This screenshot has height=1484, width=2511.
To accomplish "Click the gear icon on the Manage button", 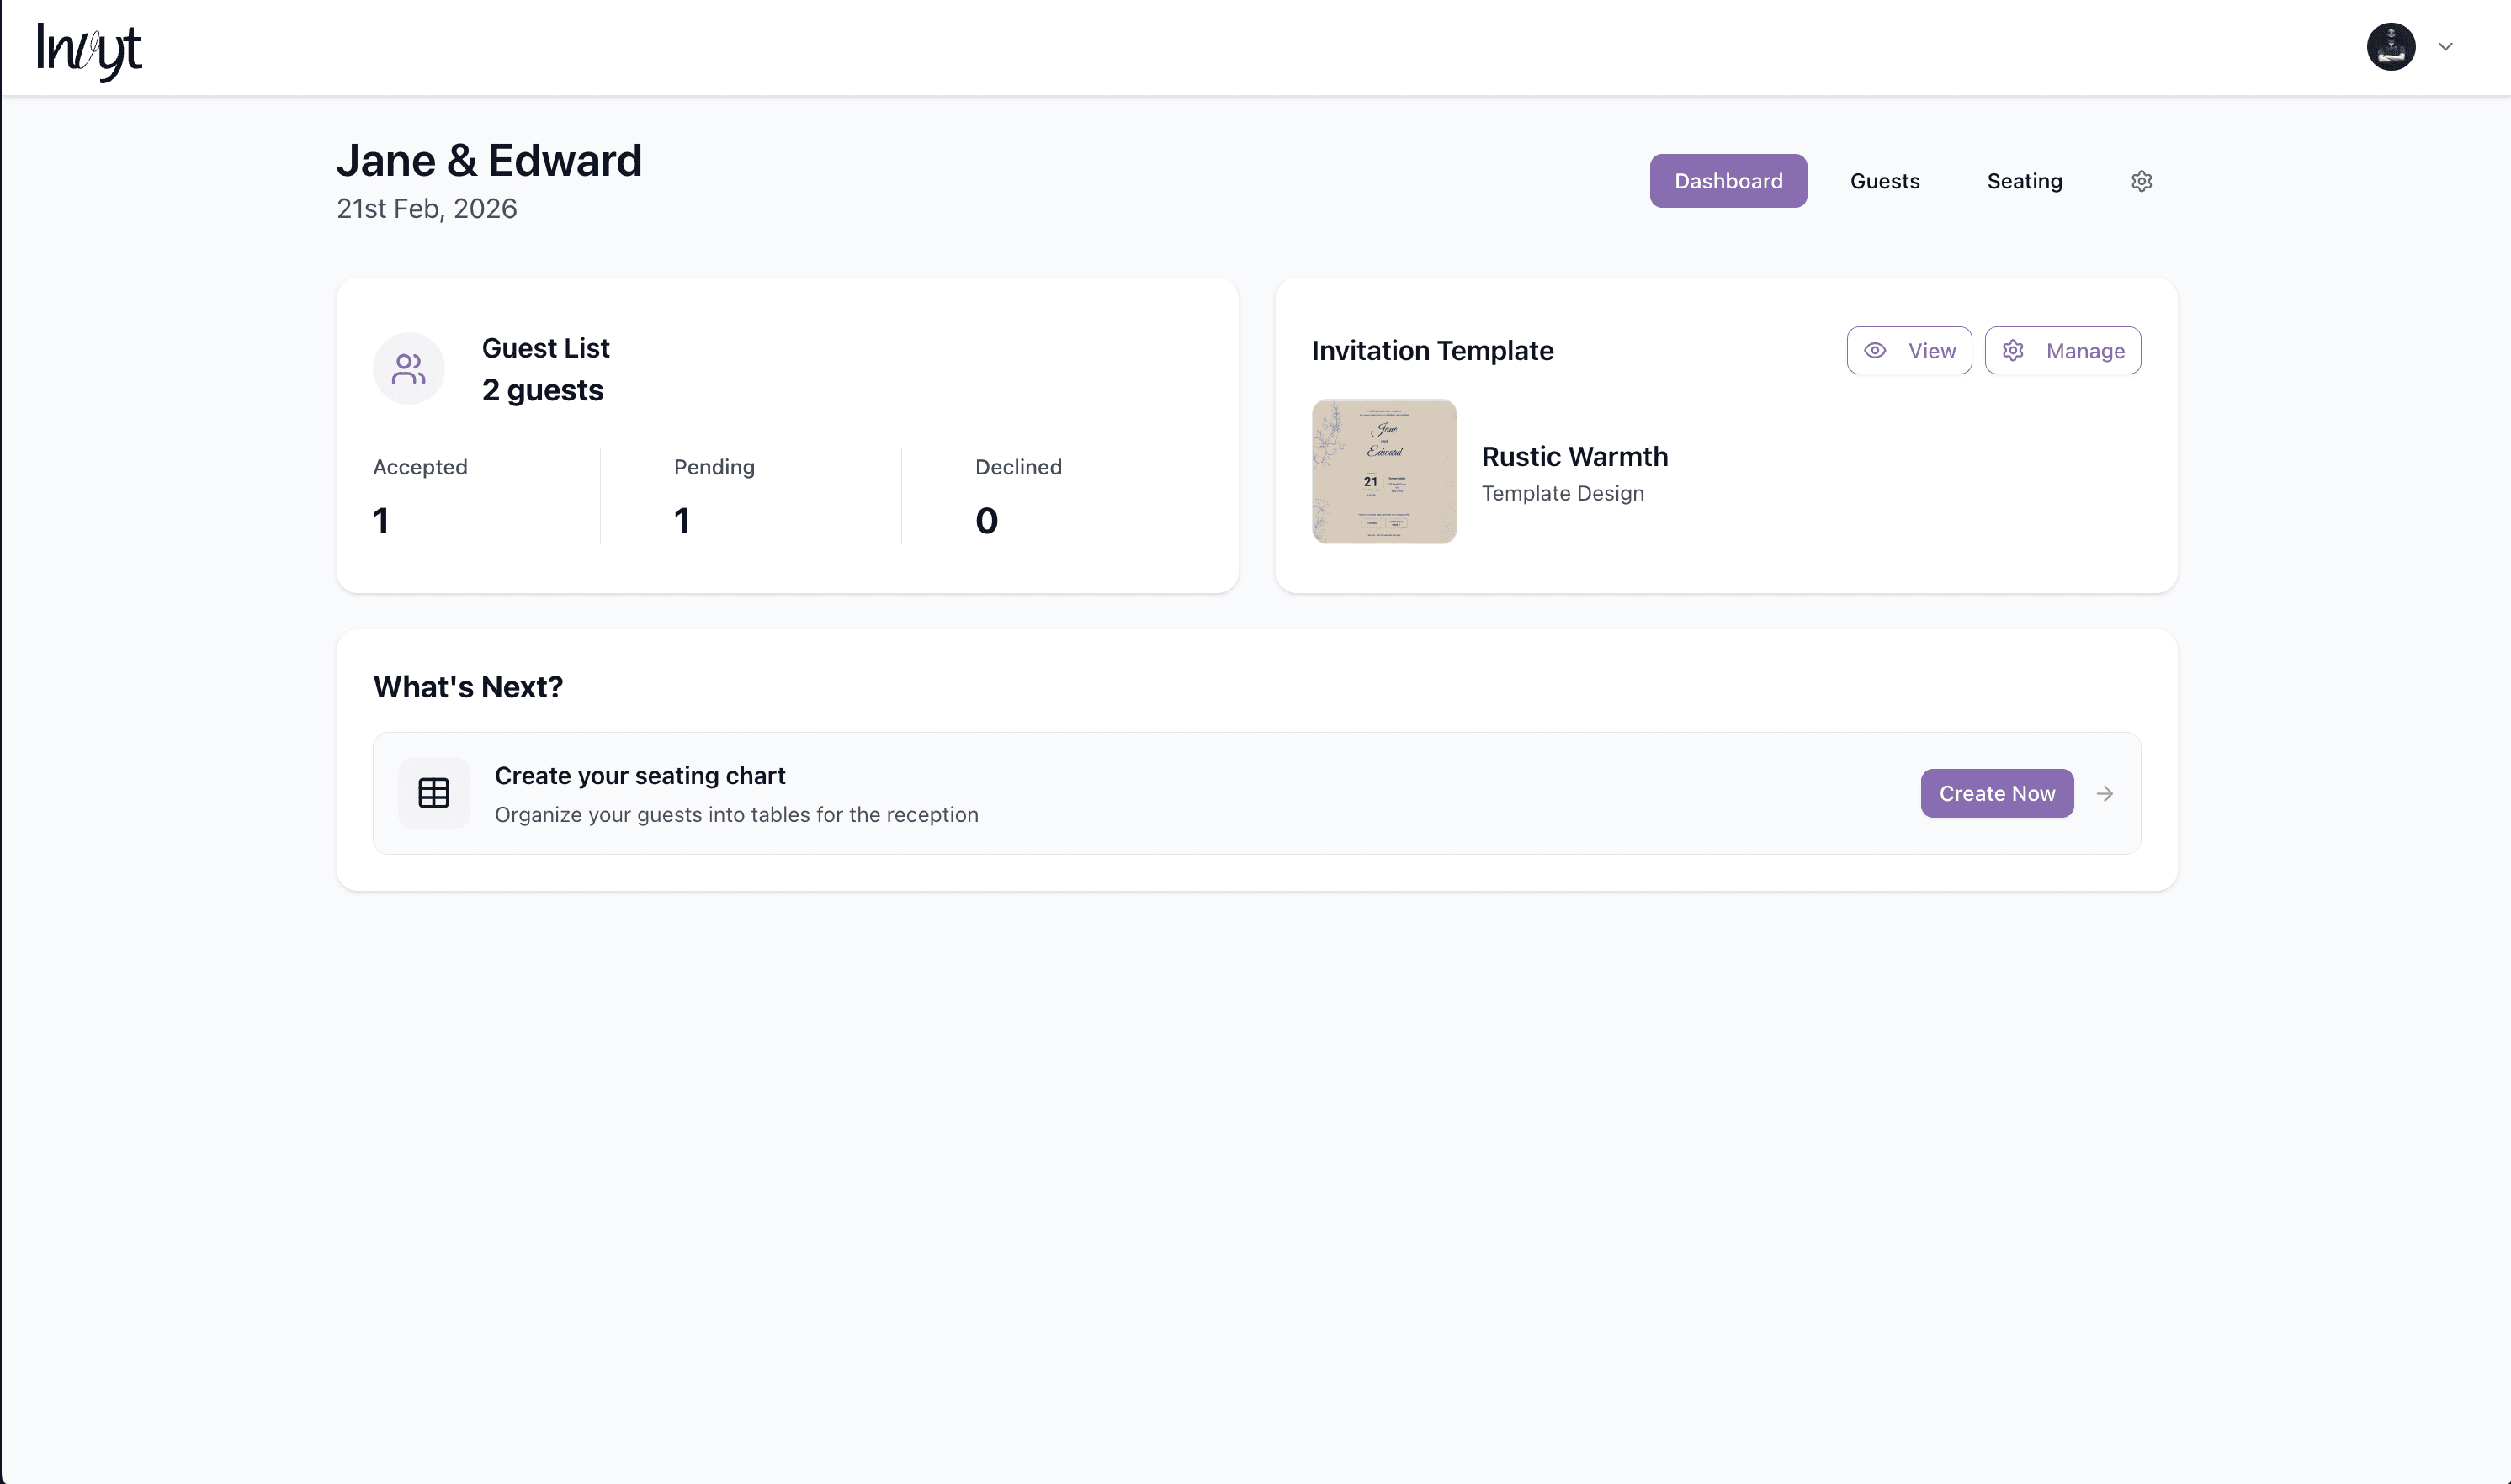I will click(x=2013, y=350).
